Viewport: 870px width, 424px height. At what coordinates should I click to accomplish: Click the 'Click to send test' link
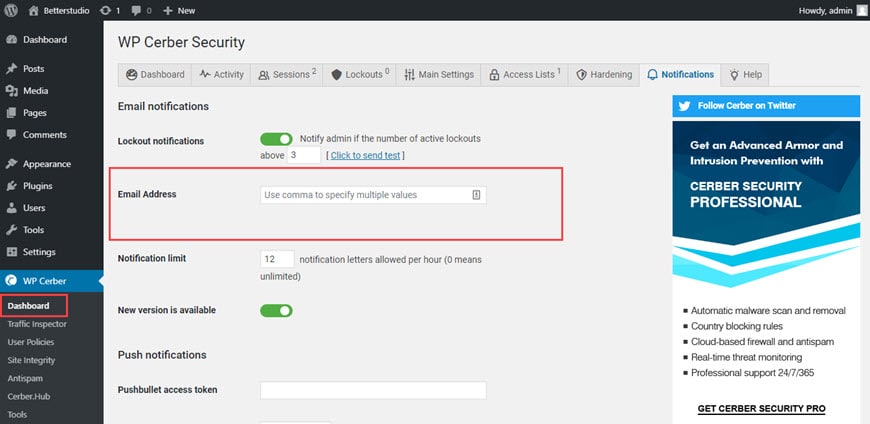coord(365,155)
